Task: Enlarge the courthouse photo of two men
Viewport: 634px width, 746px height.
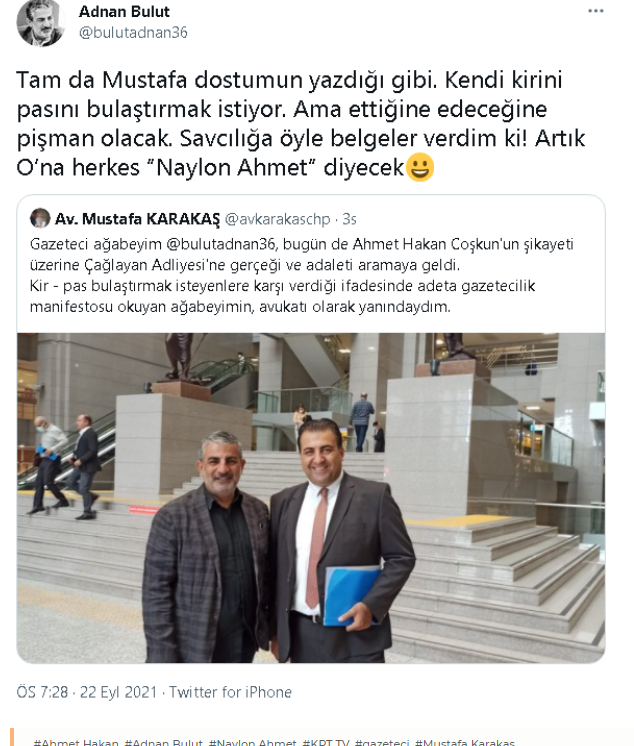Action: (311, 498)
